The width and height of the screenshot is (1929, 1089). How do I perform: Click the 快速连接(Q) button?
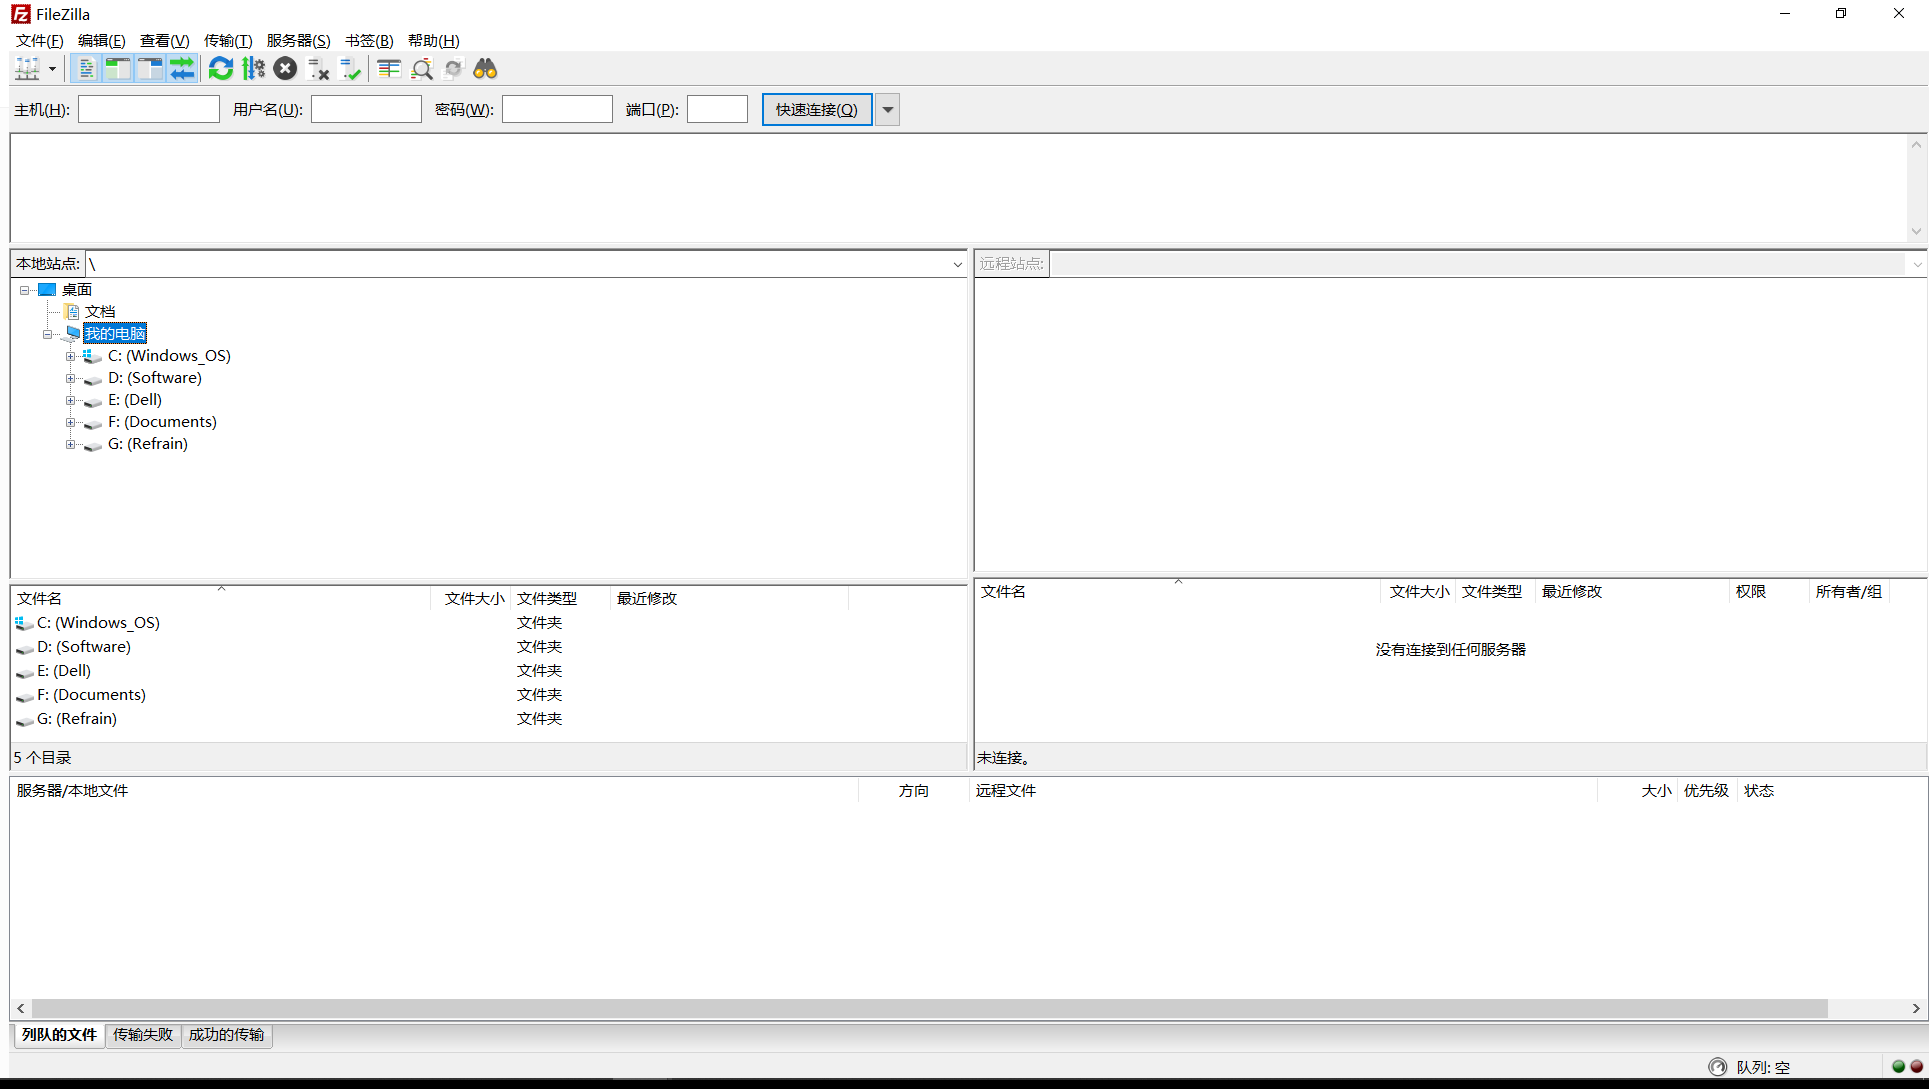point(816,110)
